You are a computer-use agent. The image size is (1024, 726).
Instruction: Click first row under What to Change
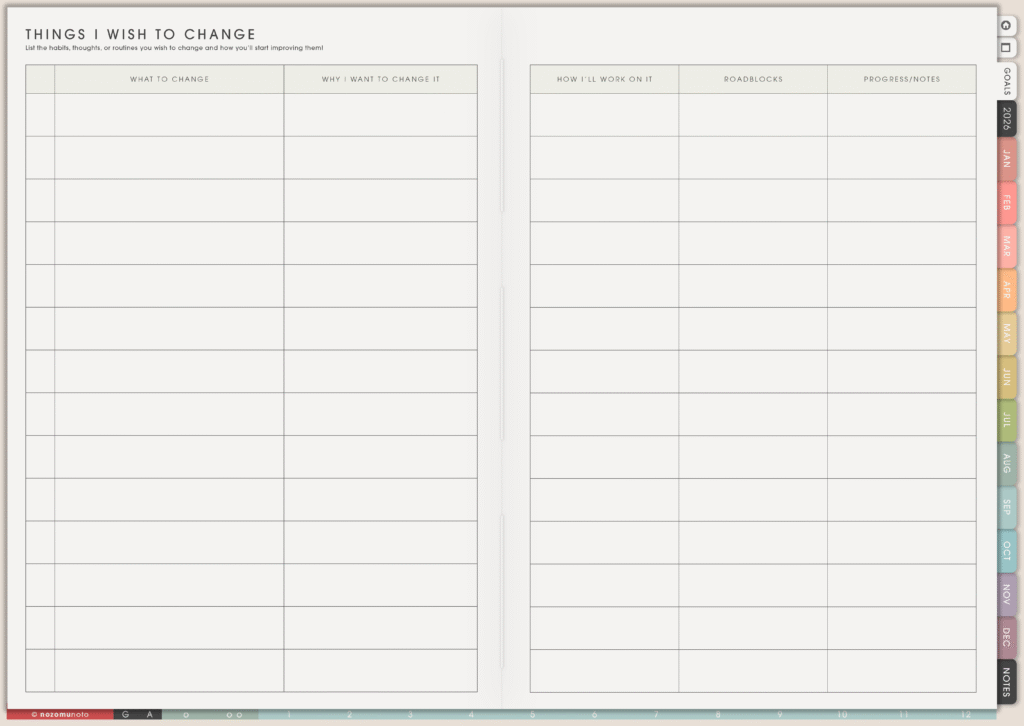169,115
